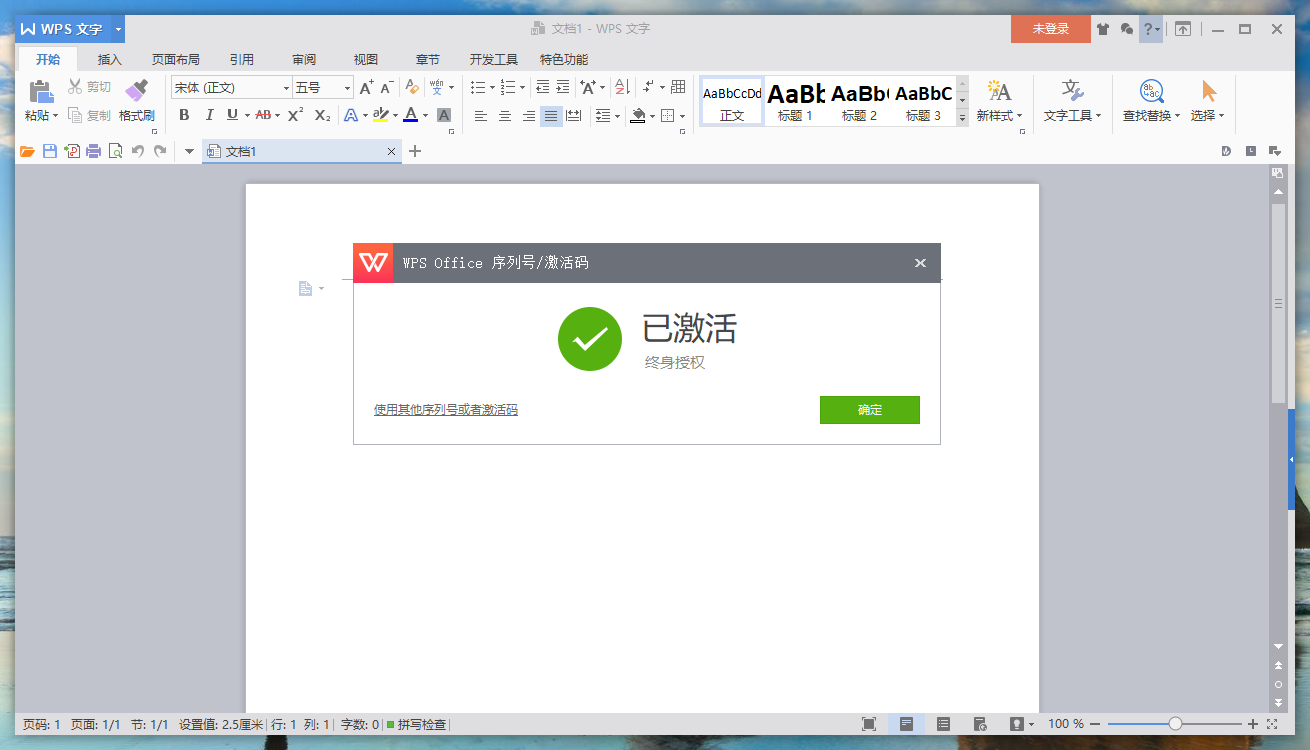Toggle subscript X₂ formatting
The image size is (1310, 750).
point(322,116)
